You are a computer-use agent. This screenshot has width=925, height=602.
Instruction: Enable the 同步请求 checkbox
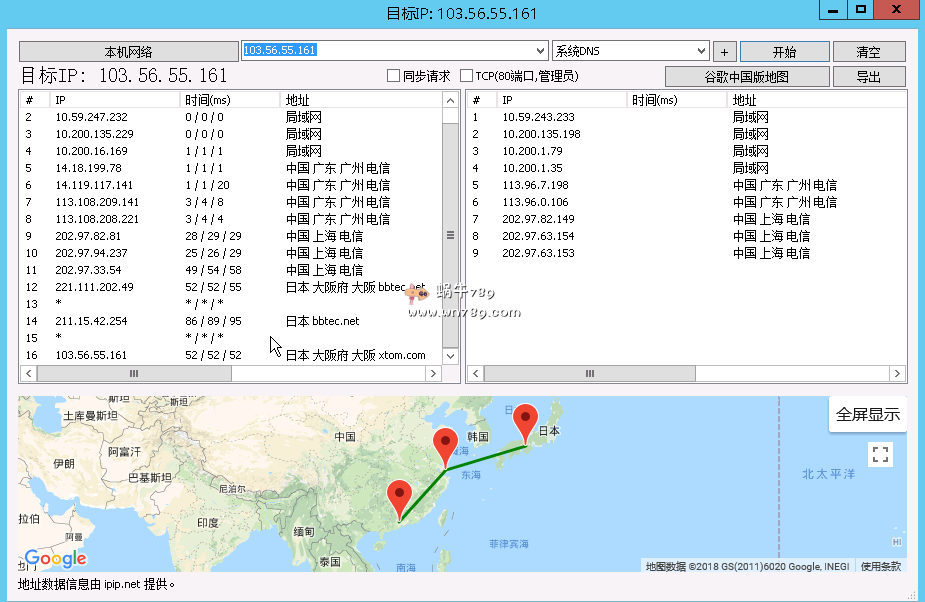pyautogui.click(x=394, y=76)
